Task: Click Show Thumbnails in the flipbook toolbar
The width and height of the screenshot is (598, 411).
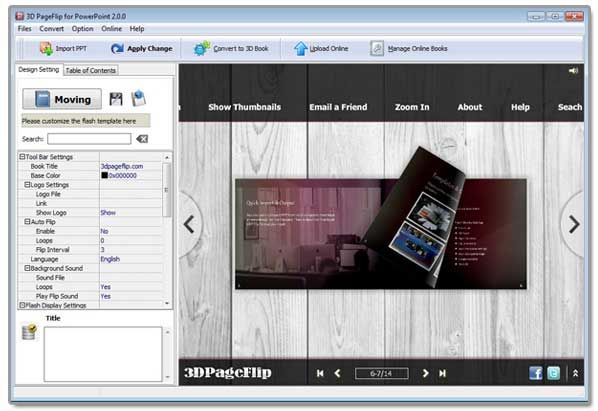Action: click(x=244, y=107)
